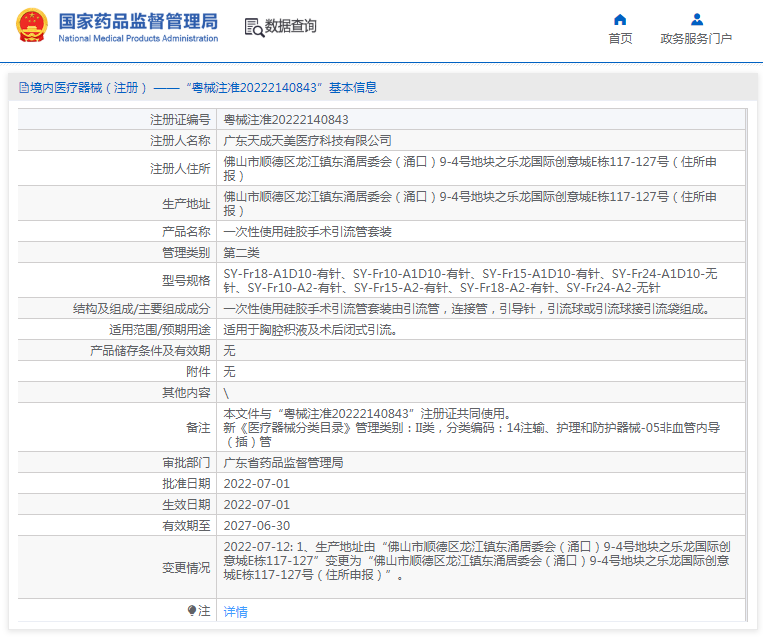Click expiry date 2027-06-30
The image size is (763, 640).
[x=256, y=526]
